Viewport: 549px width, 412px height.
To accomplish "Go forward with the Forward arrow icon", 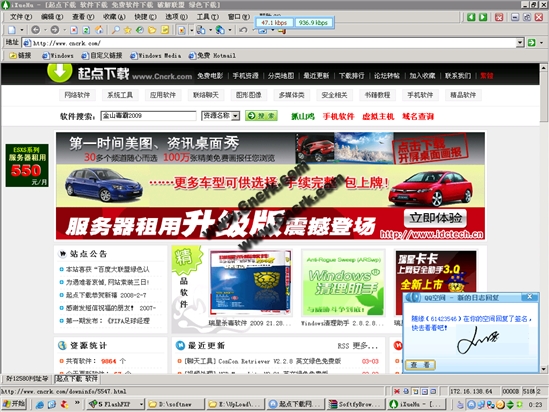I will 55,30.
